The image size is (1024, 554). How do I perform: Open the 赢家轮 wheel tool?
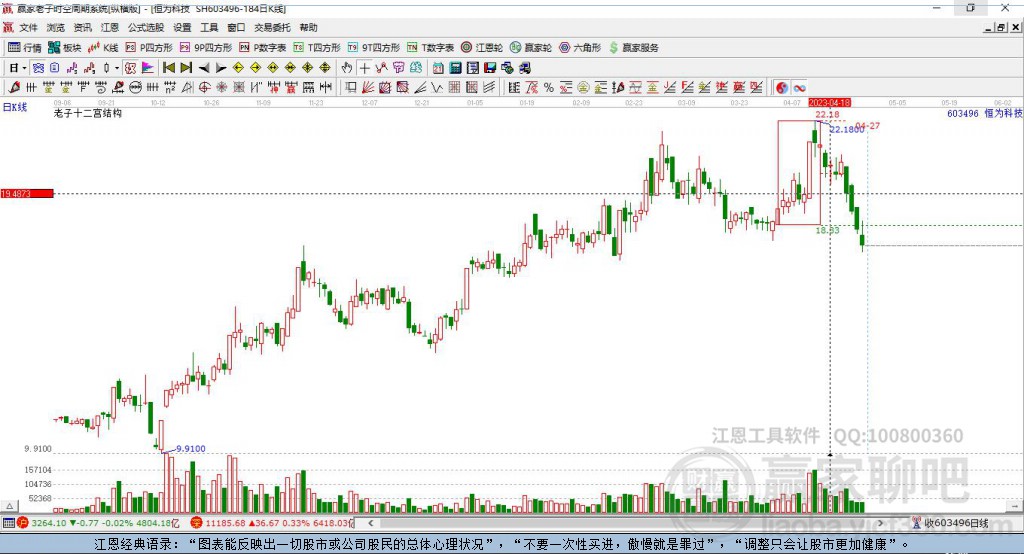[x=531, y=48]
